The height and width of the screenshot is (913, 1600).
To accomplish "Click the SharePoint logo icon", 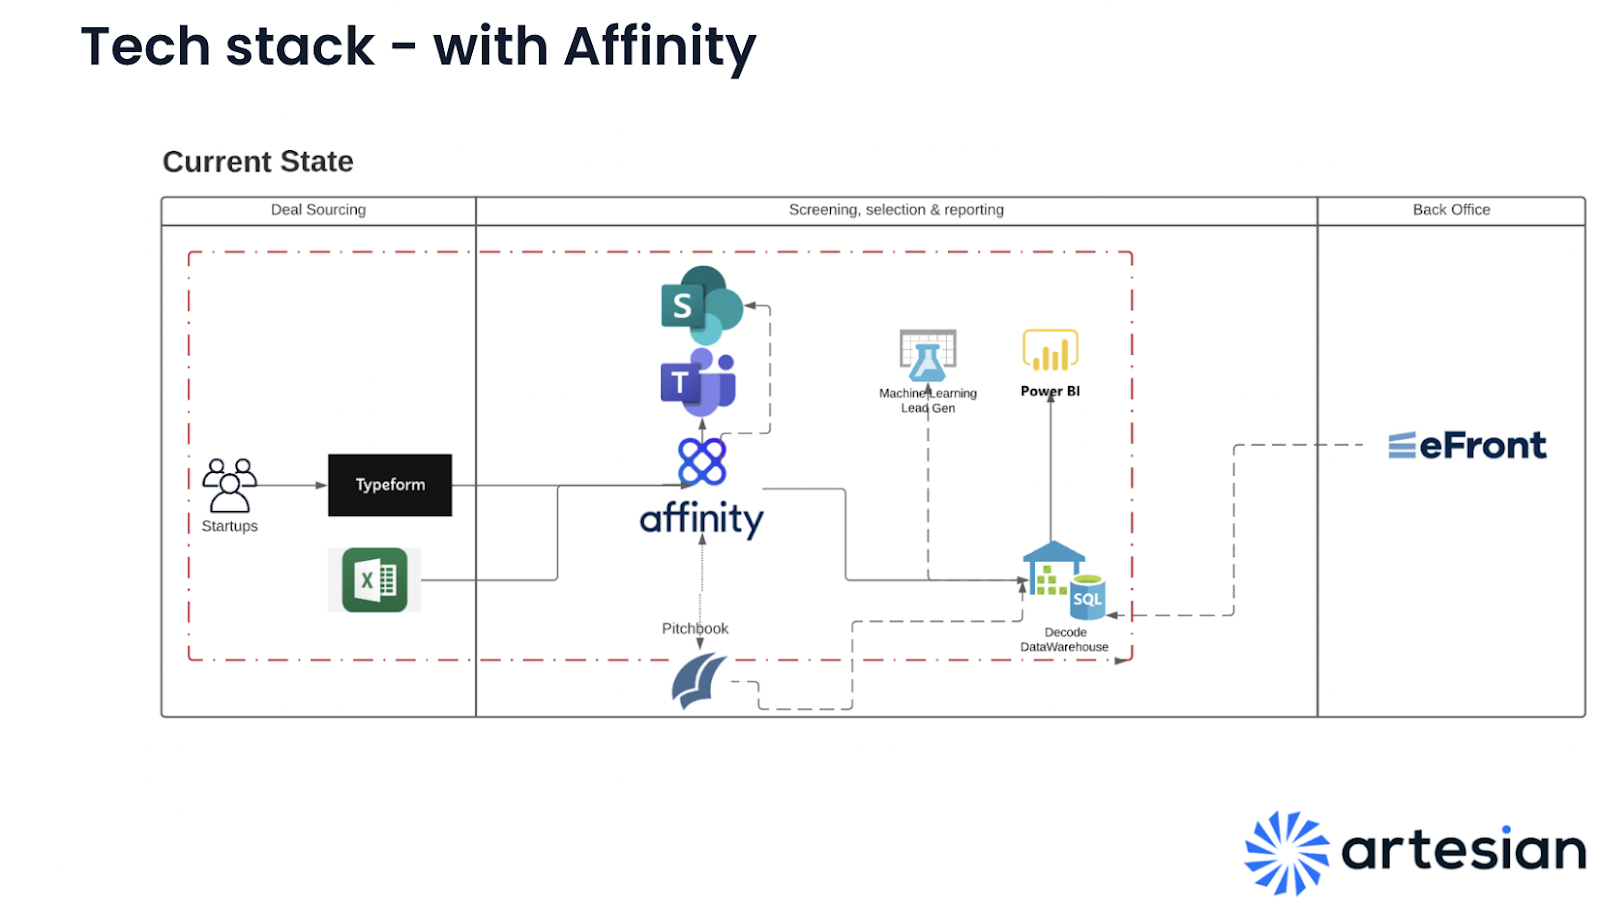I will tap(702, 305).
